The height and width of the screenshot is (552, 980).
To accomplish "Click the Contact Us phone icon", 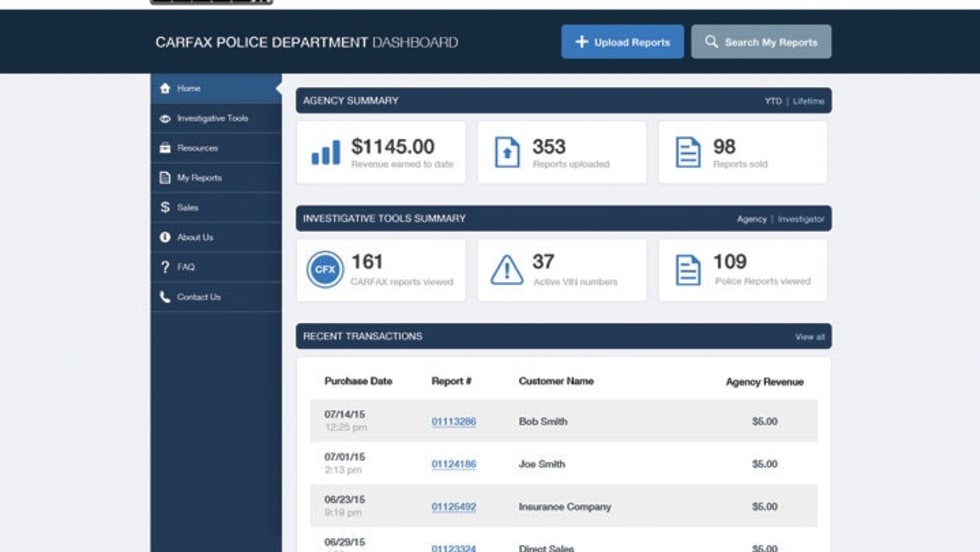I will tap(165, 297).
